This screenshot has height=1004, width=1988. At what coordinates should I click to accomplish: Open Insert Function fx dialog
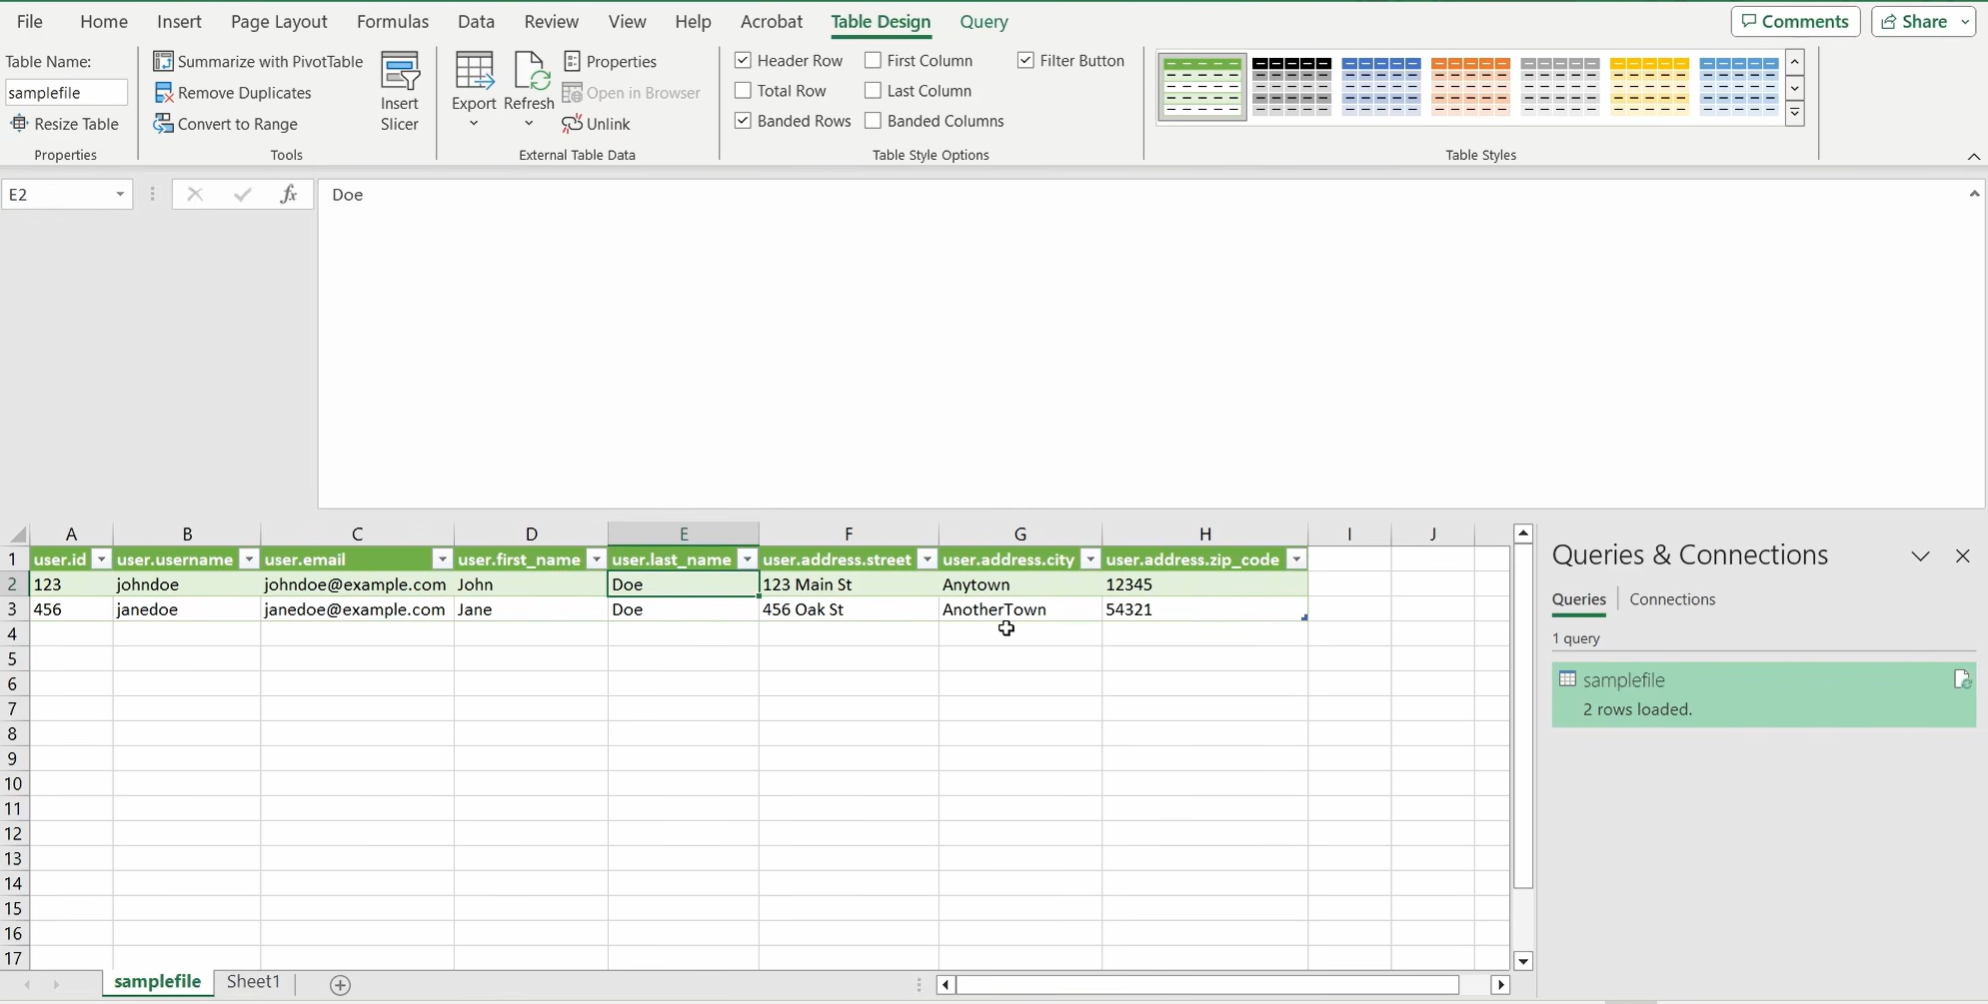(x=288, y=194)
